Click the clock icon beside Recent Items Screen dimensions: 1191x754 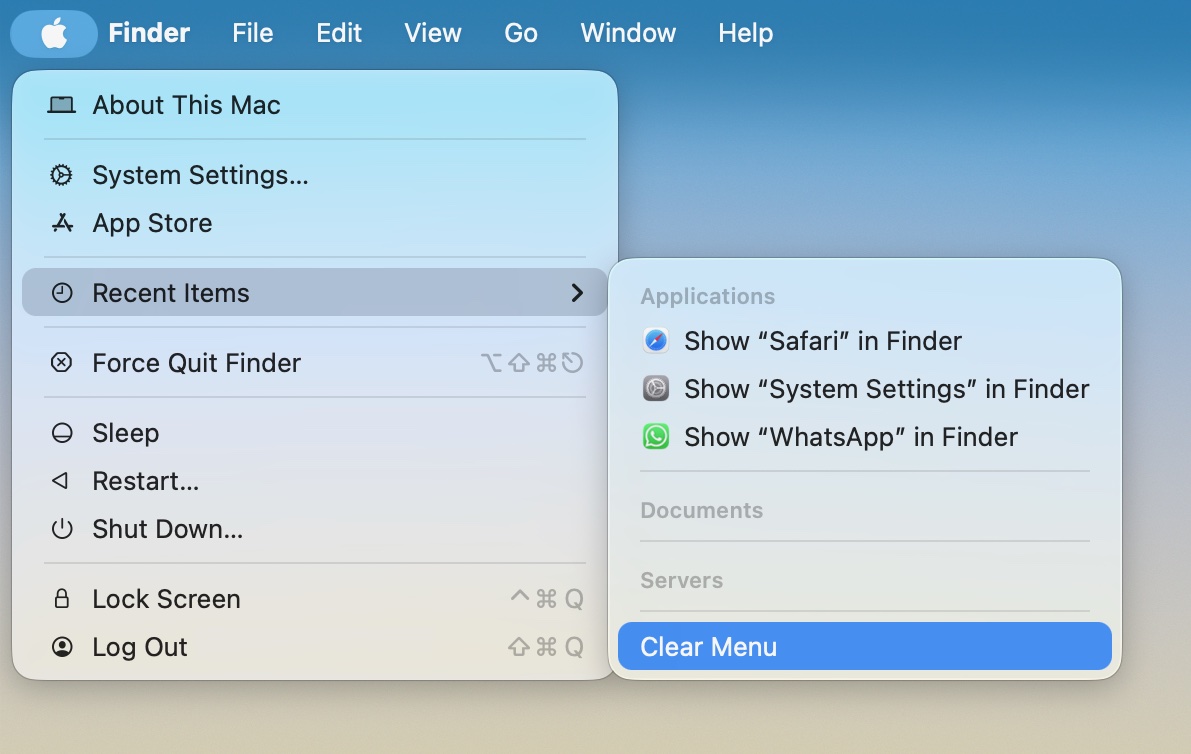[62, 293]
